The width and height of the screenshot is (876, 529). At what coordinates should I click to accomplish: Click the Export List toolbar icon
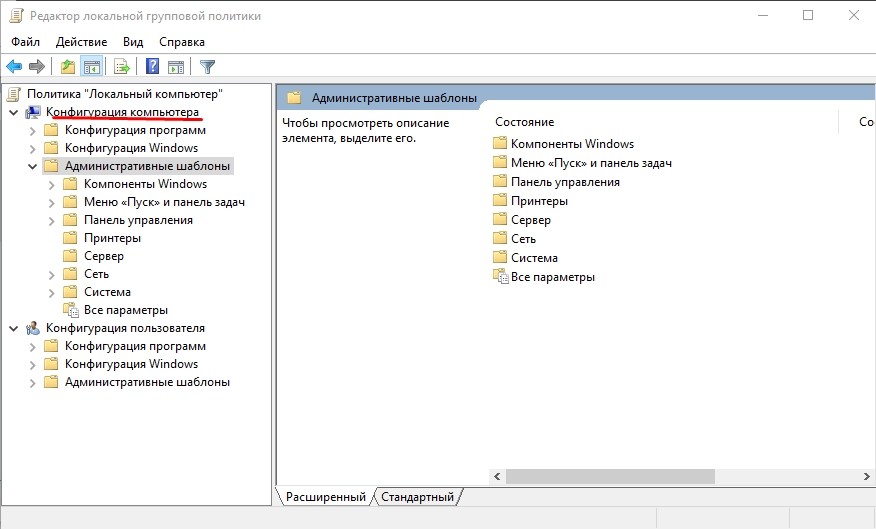pyautogui.click(x=122, y=67)
